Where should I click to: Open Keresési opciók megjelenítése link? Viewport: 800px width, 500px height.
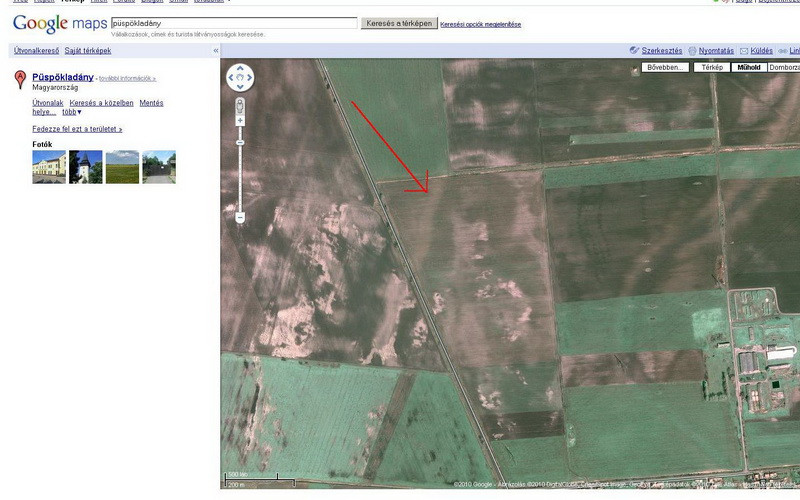[x=481, y=24]
